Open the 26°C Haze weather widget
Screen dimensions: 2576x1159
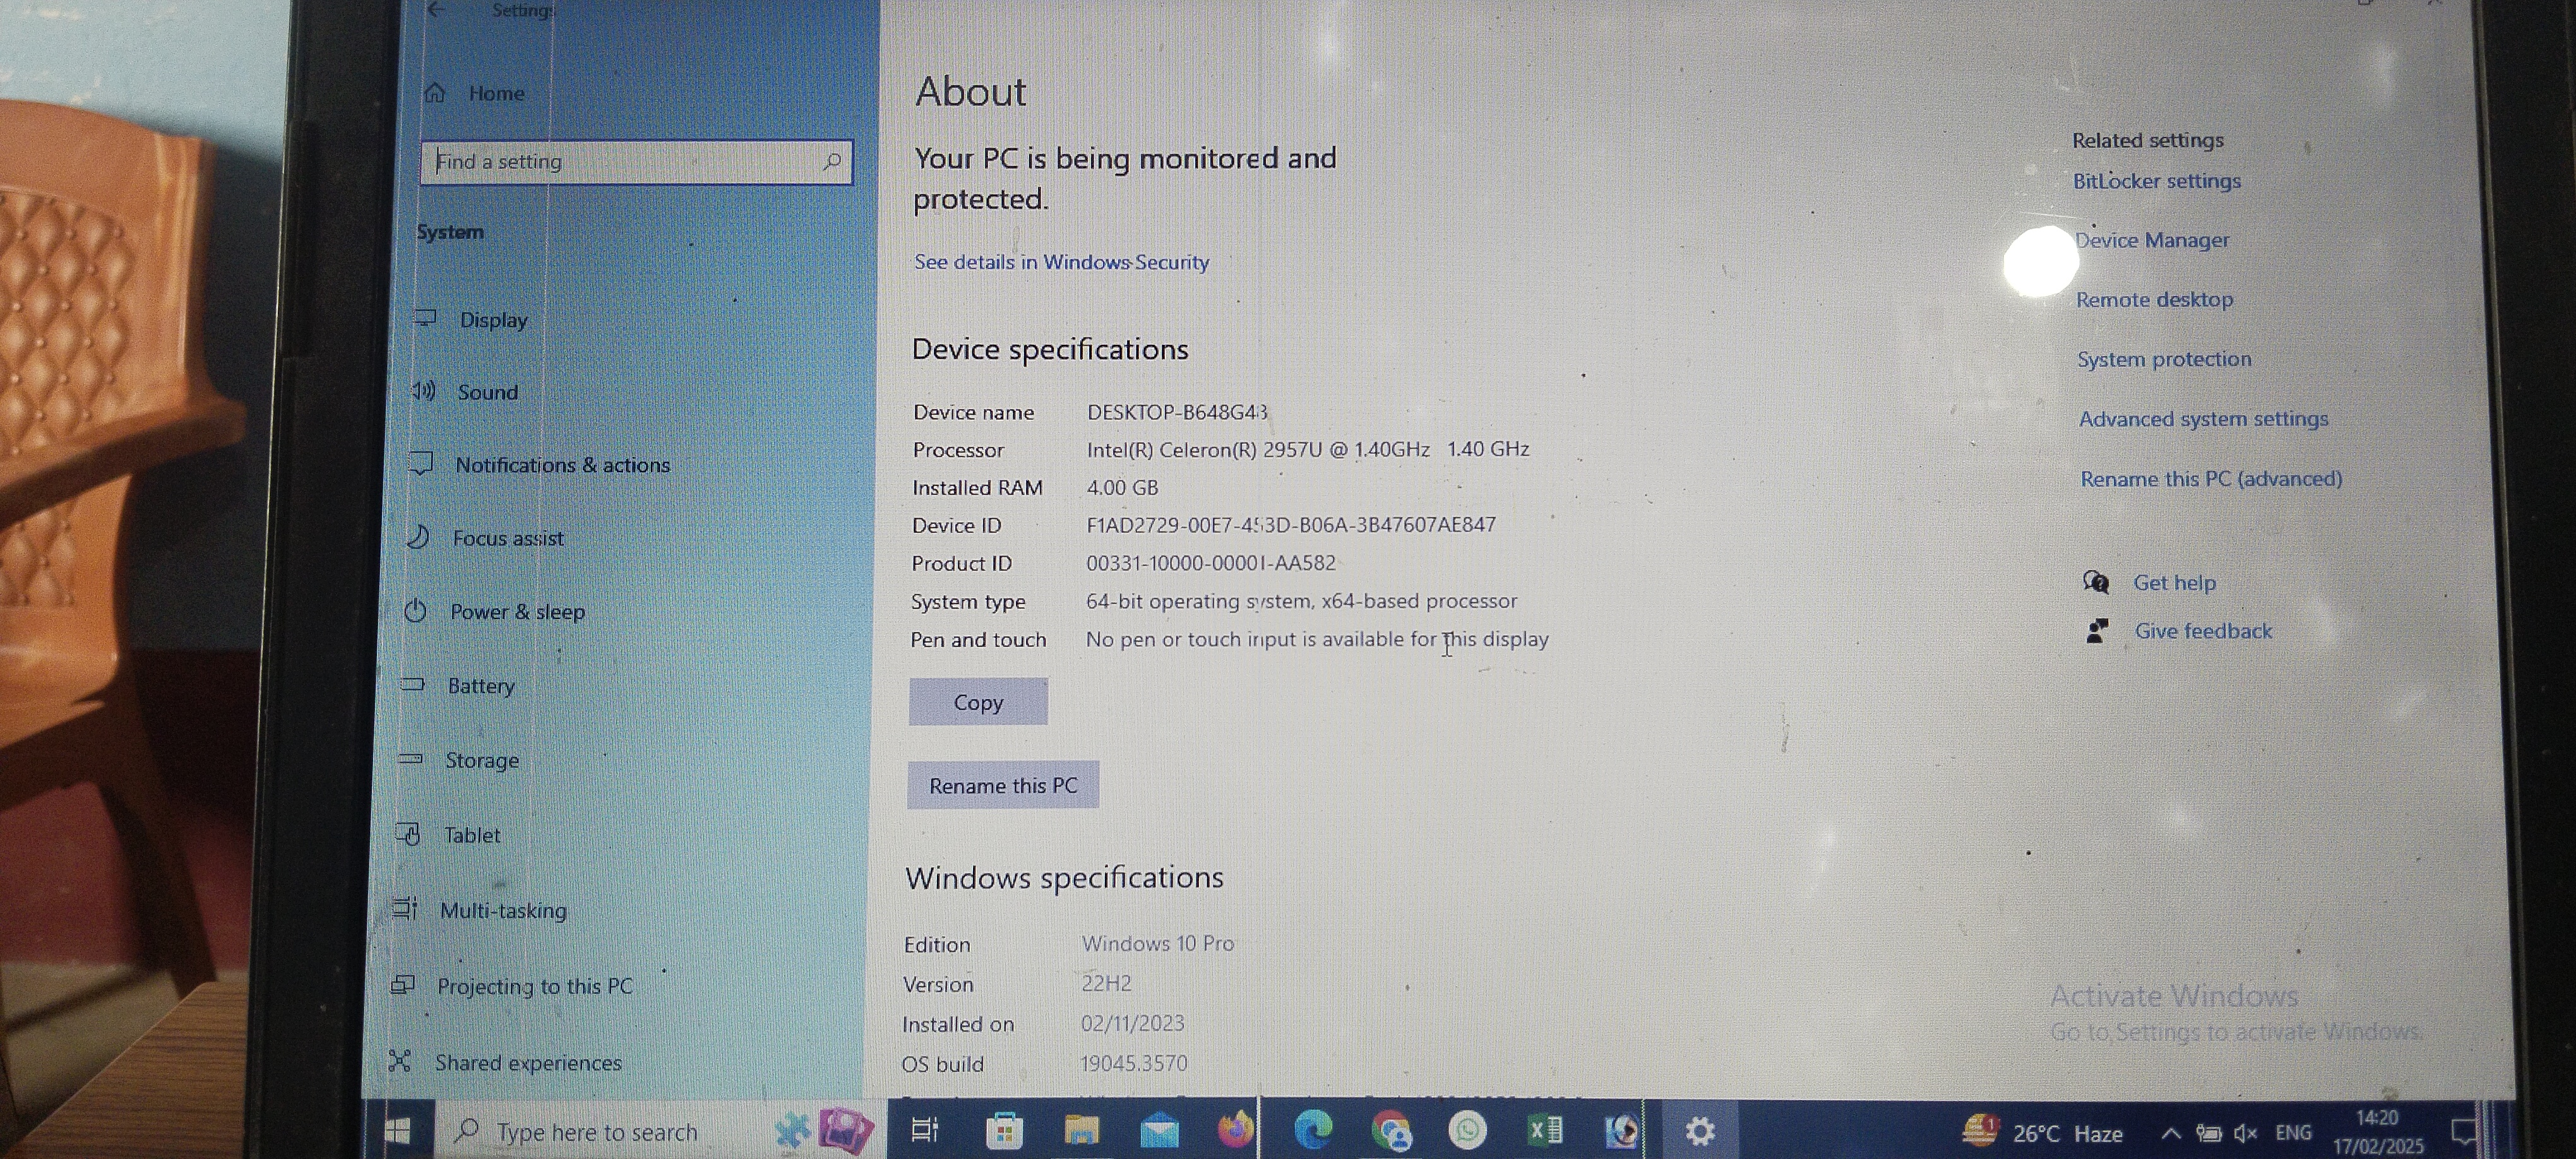[2042, 1132]
